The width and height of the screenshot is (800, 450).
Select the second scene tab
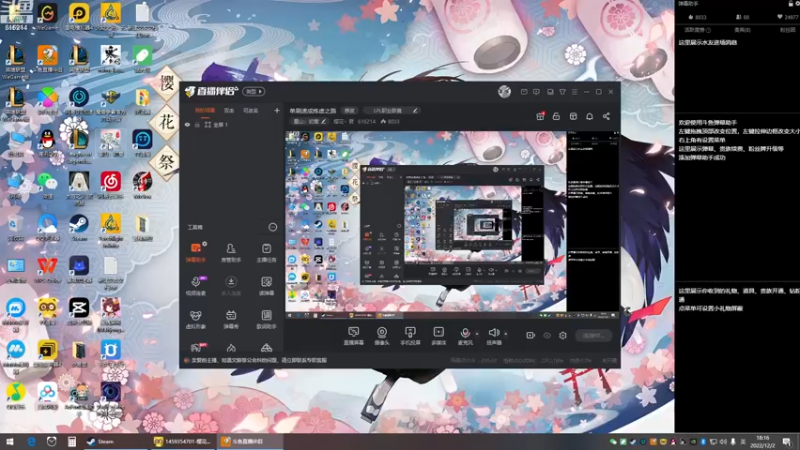tap(229, 110)
